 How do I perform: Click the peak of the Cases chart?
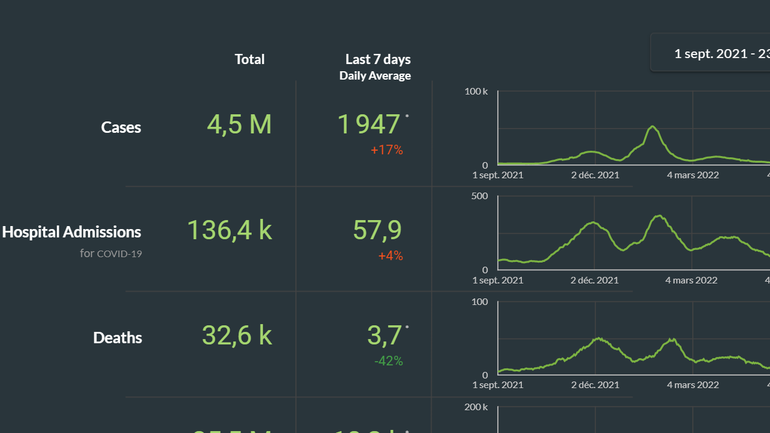tap(653, 127)
